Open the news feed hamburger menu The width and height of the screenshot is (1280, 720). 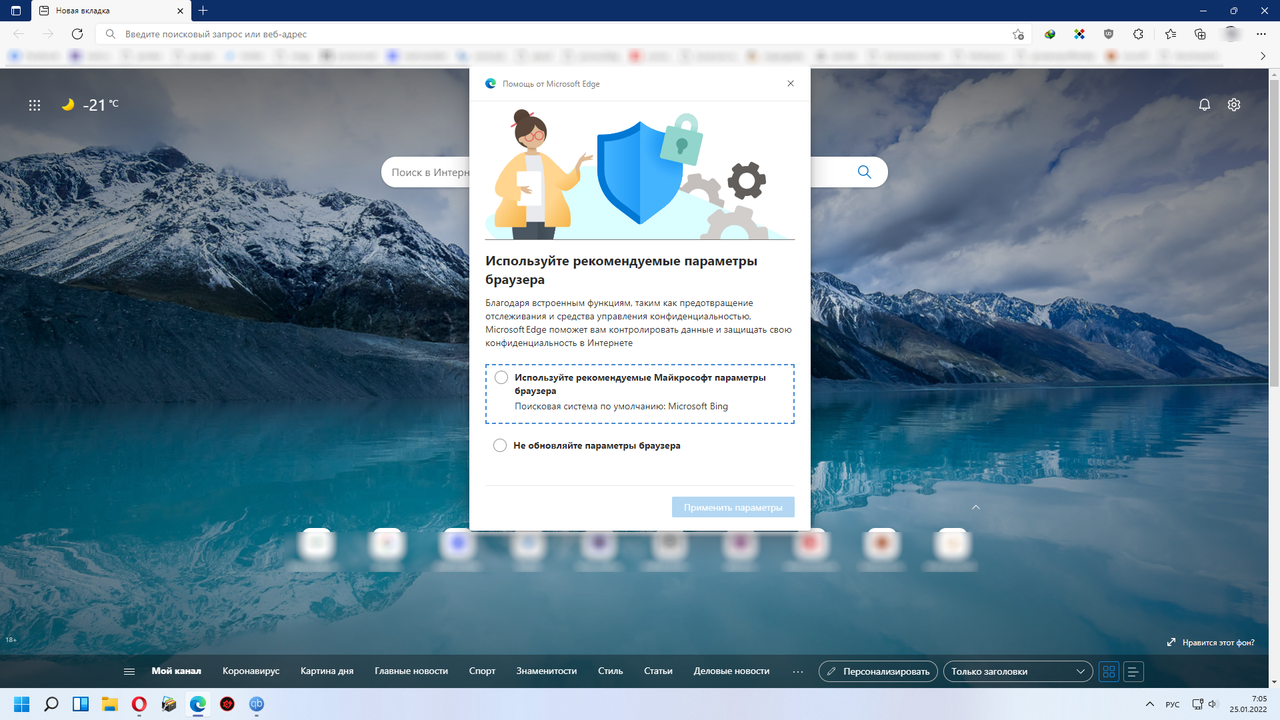[x=129, y=671]
